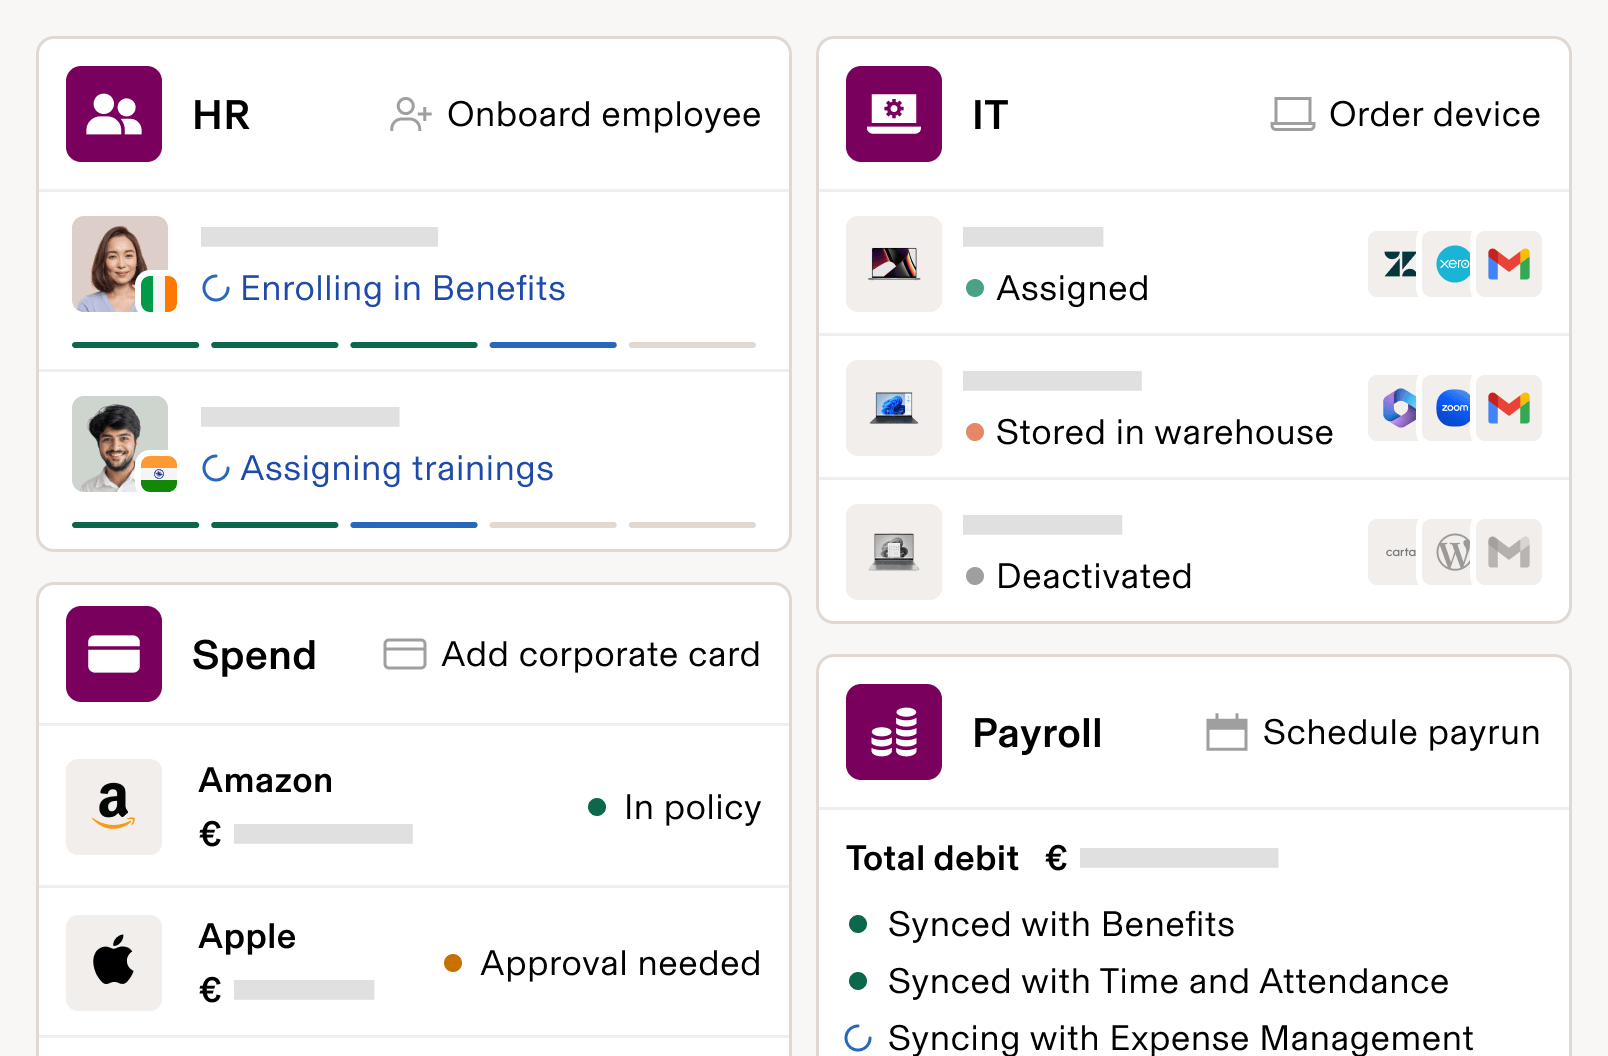
Task: Toggle the Synced with Benefits indicator
Action: [x=859, y=924]
